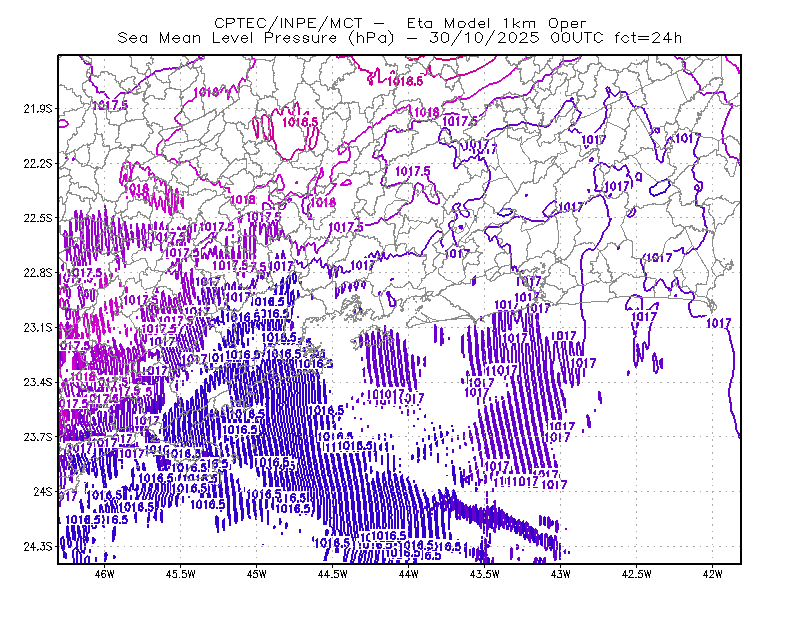
Task: Click the 21.9S latitude axis label
Action: click(x=38, y=109)
